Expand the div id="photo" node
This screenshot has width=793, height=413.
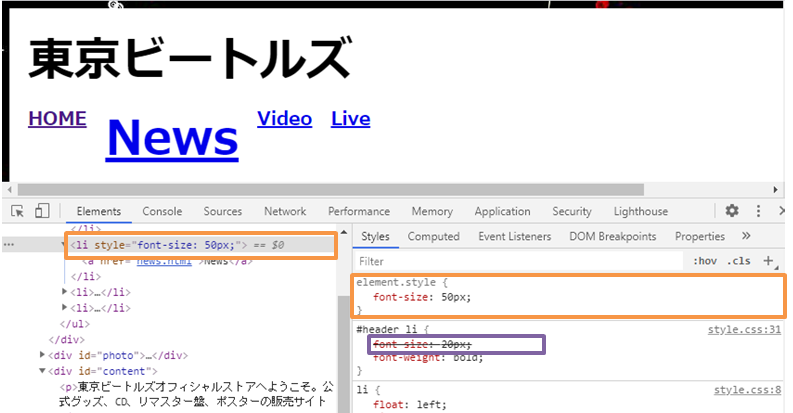pos(43,355)
